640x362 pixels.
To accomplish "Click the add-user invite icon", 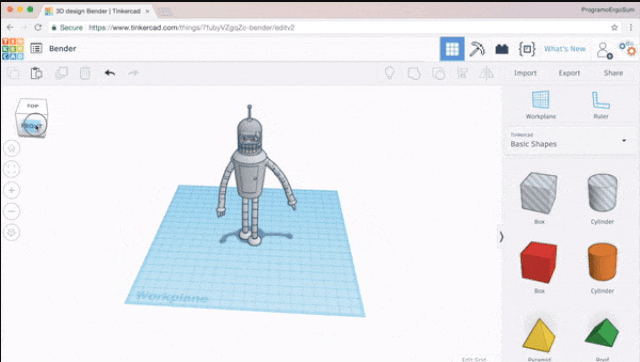I will pyautogui.click(x=604, y=50).
